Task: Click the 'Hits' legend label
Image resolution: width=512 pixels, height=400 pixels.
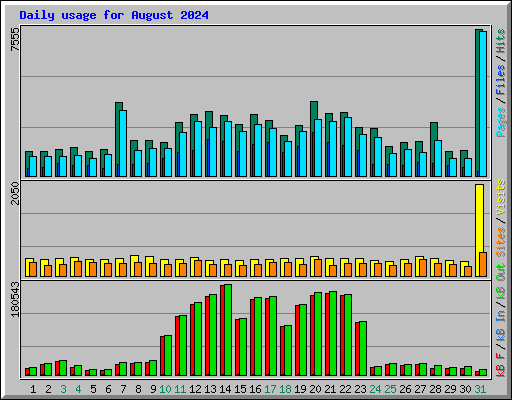Action: pos(501,41)
